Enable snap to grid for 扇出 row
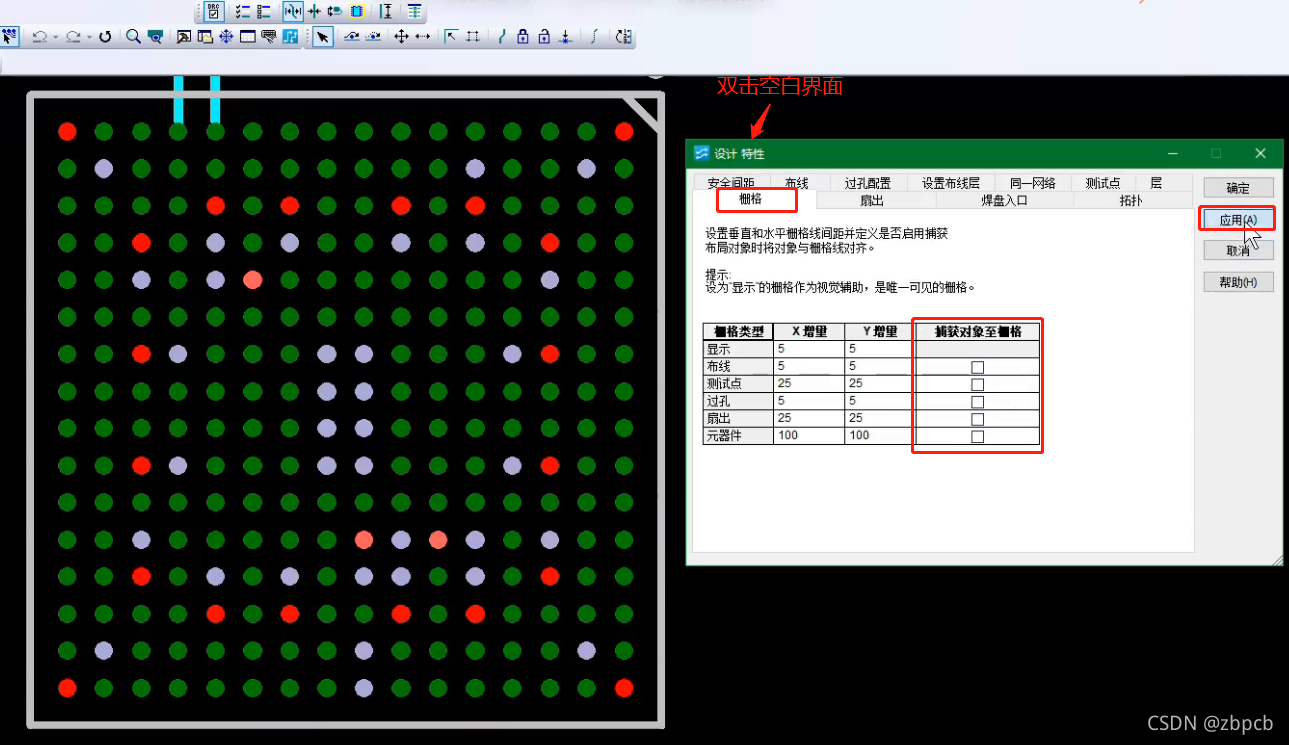Screen dimensions: 1289x745 click(977, 419)
